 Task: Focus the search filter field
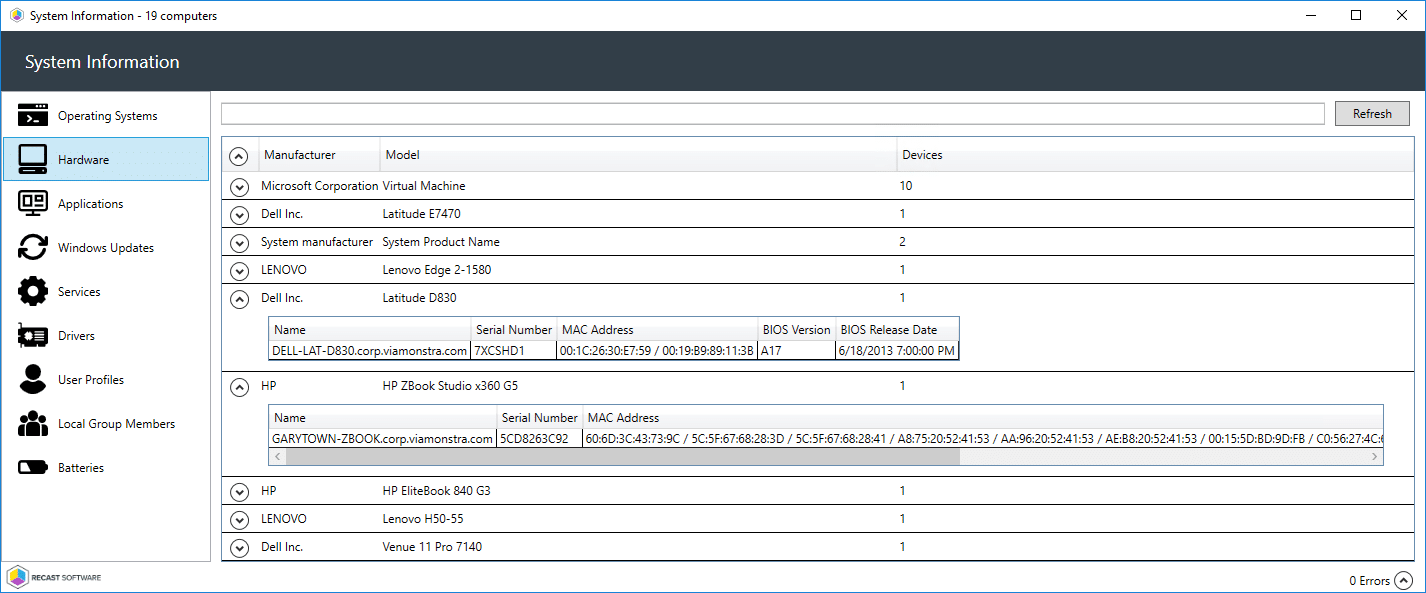pyautogui.click(x=773, y=113)
